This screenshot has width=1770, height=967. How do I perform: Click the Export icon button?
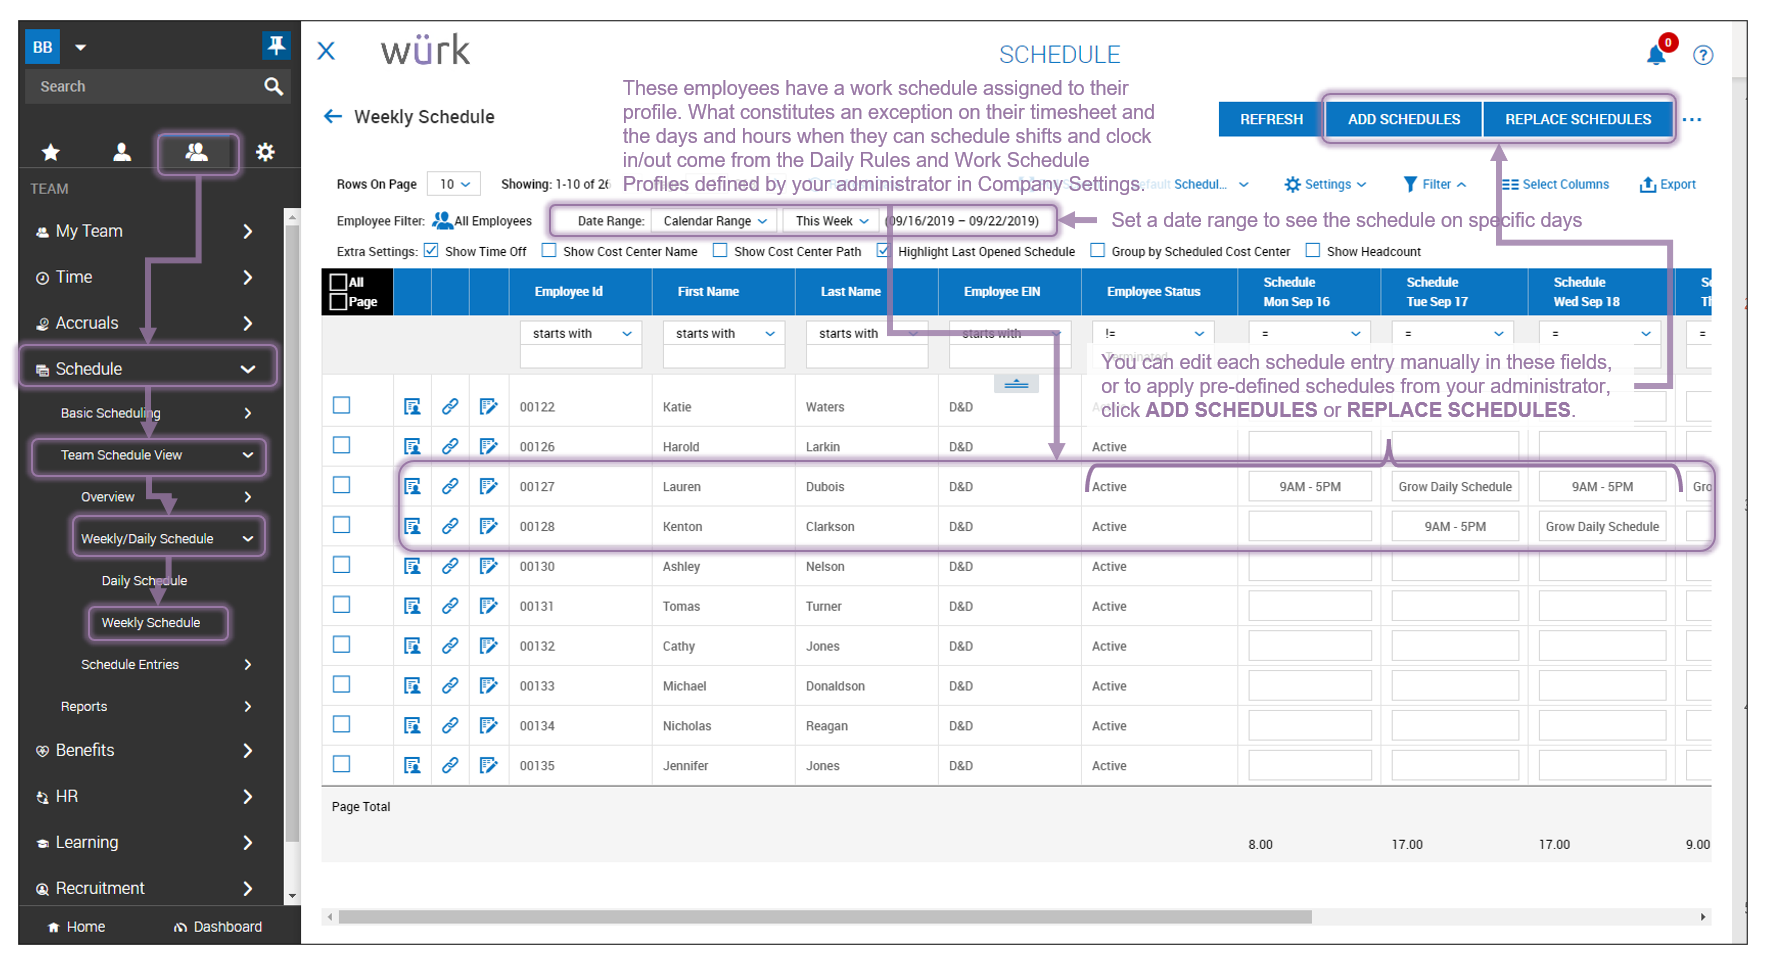[x=1668, y=185]
